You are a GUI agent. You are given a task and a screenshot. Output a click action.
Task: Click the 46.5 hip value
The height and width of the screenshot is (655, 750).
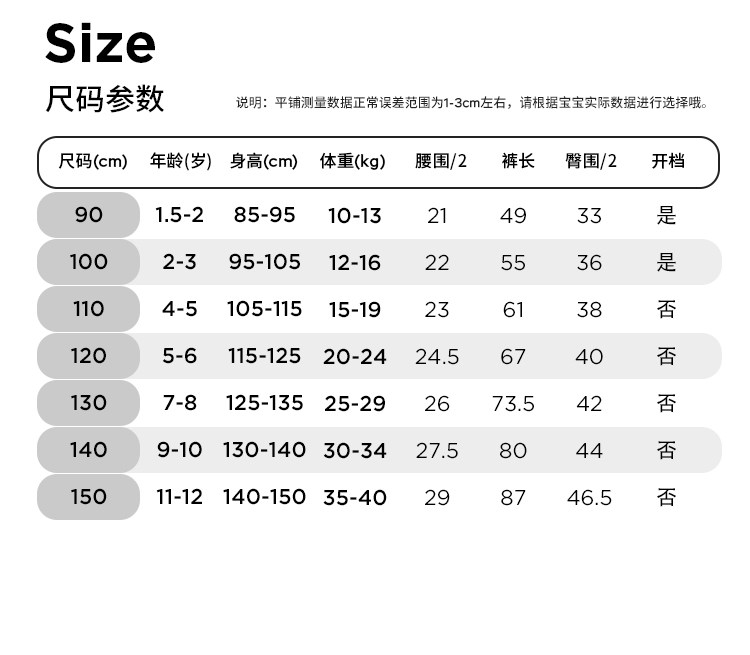pyautogui.click(x=589, y=498)
